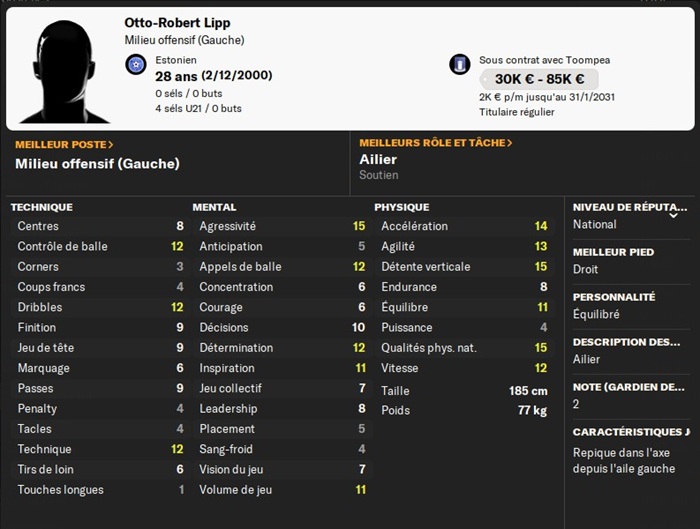Viewport: 700px width, 529px height.
Task: Expand the Niveau de réputation chevron
Action: click(x=673, y=214)
